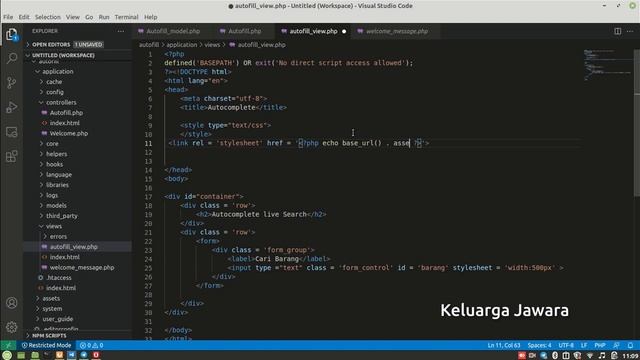Open the Extensions view
This screenshot has height=360, width=640.
(11, 156)
